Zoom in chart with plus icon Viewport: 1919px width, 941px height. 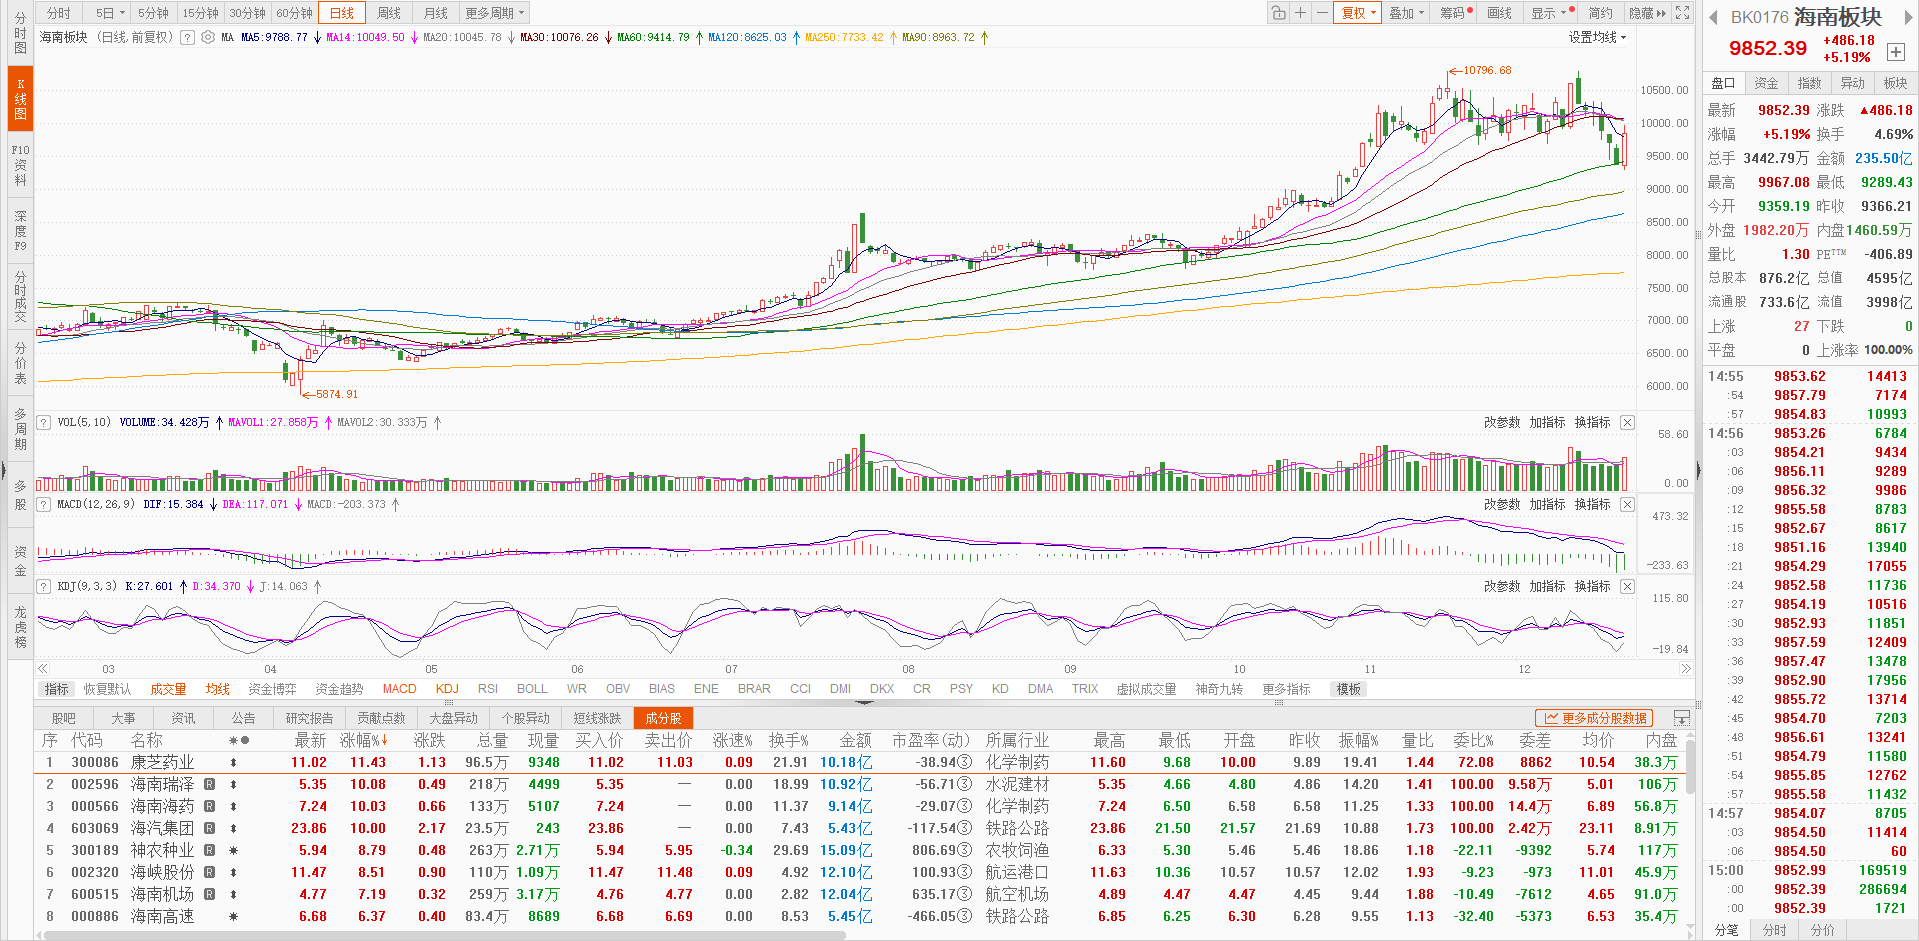point(1300,13)
